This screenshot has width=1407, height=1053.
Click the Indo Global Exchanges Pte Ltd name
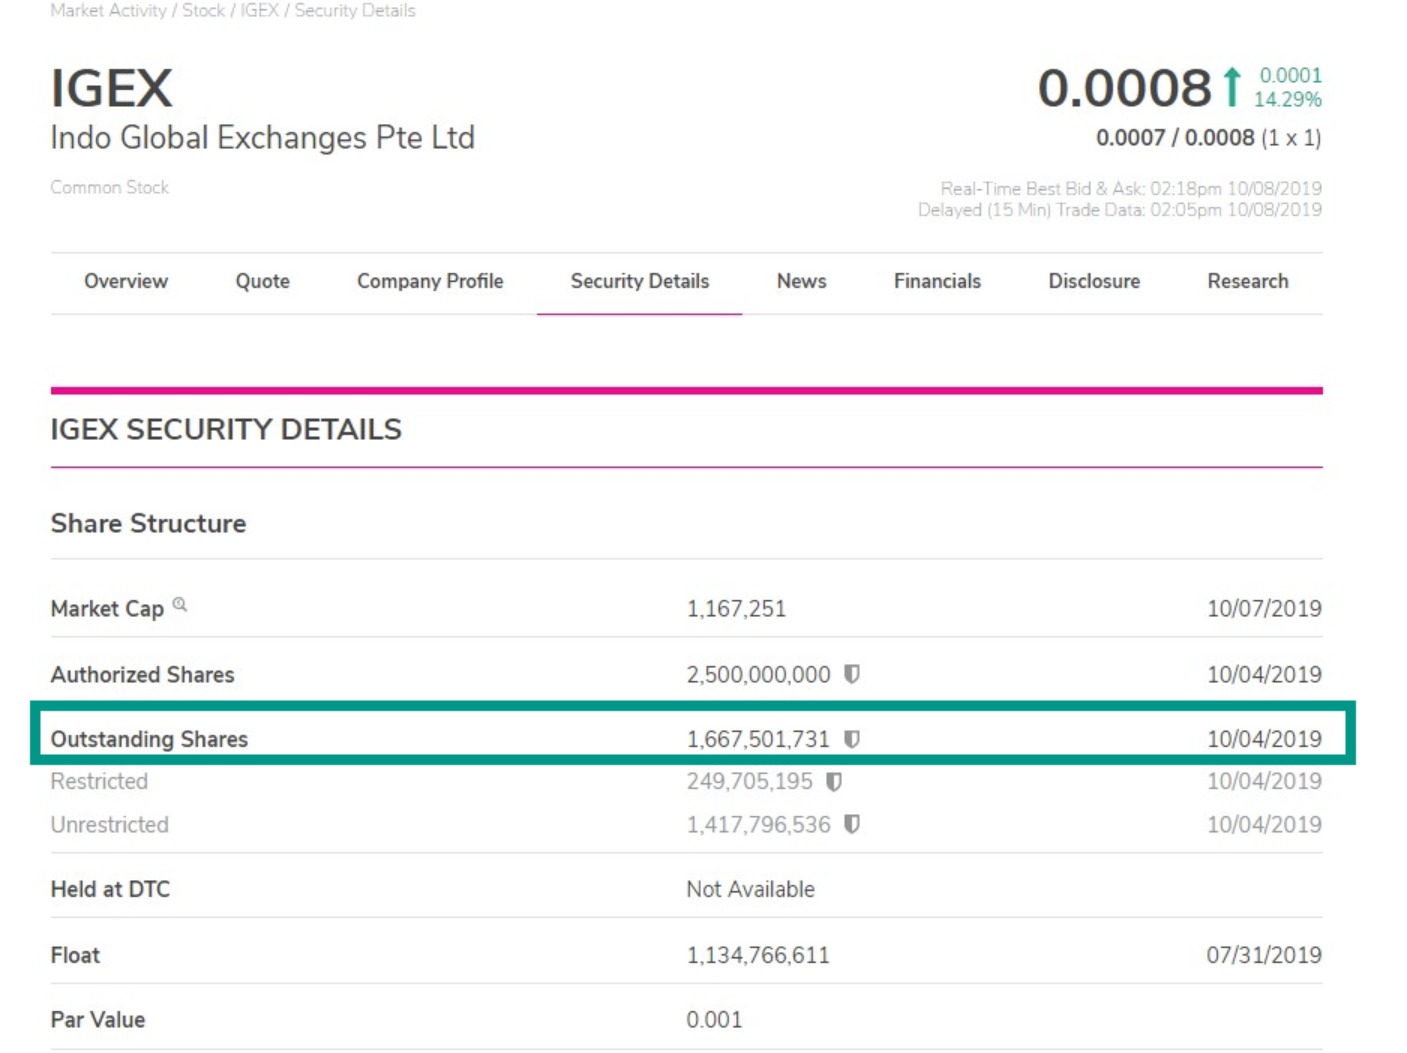click(x=263, y=138)
